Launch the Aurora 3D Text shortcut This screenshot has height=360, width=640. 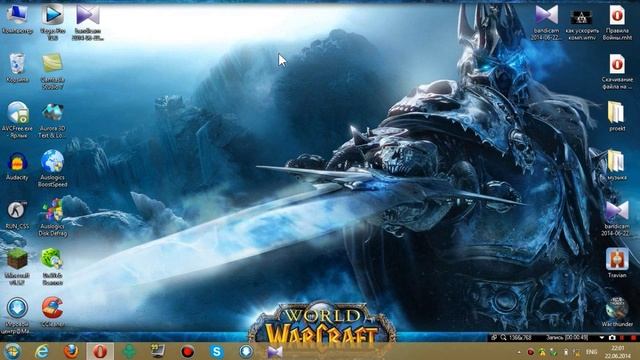click(x=53, y=119)
